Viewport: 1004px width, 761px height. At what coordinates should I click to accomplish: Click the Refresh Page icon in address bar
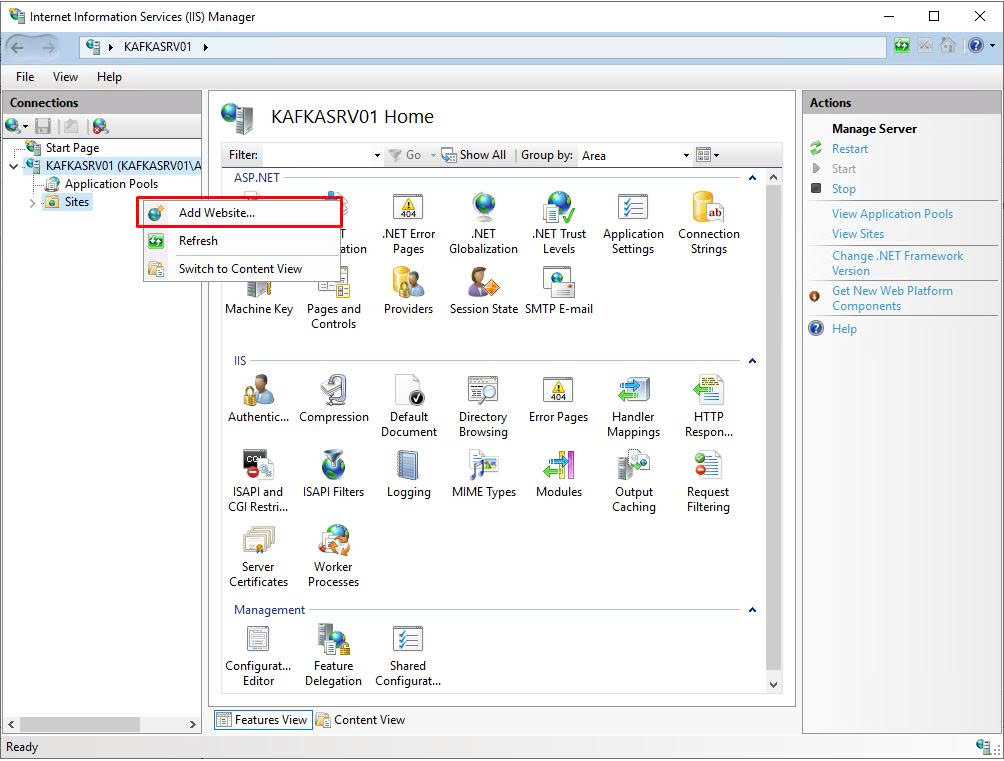click(902, 45)
